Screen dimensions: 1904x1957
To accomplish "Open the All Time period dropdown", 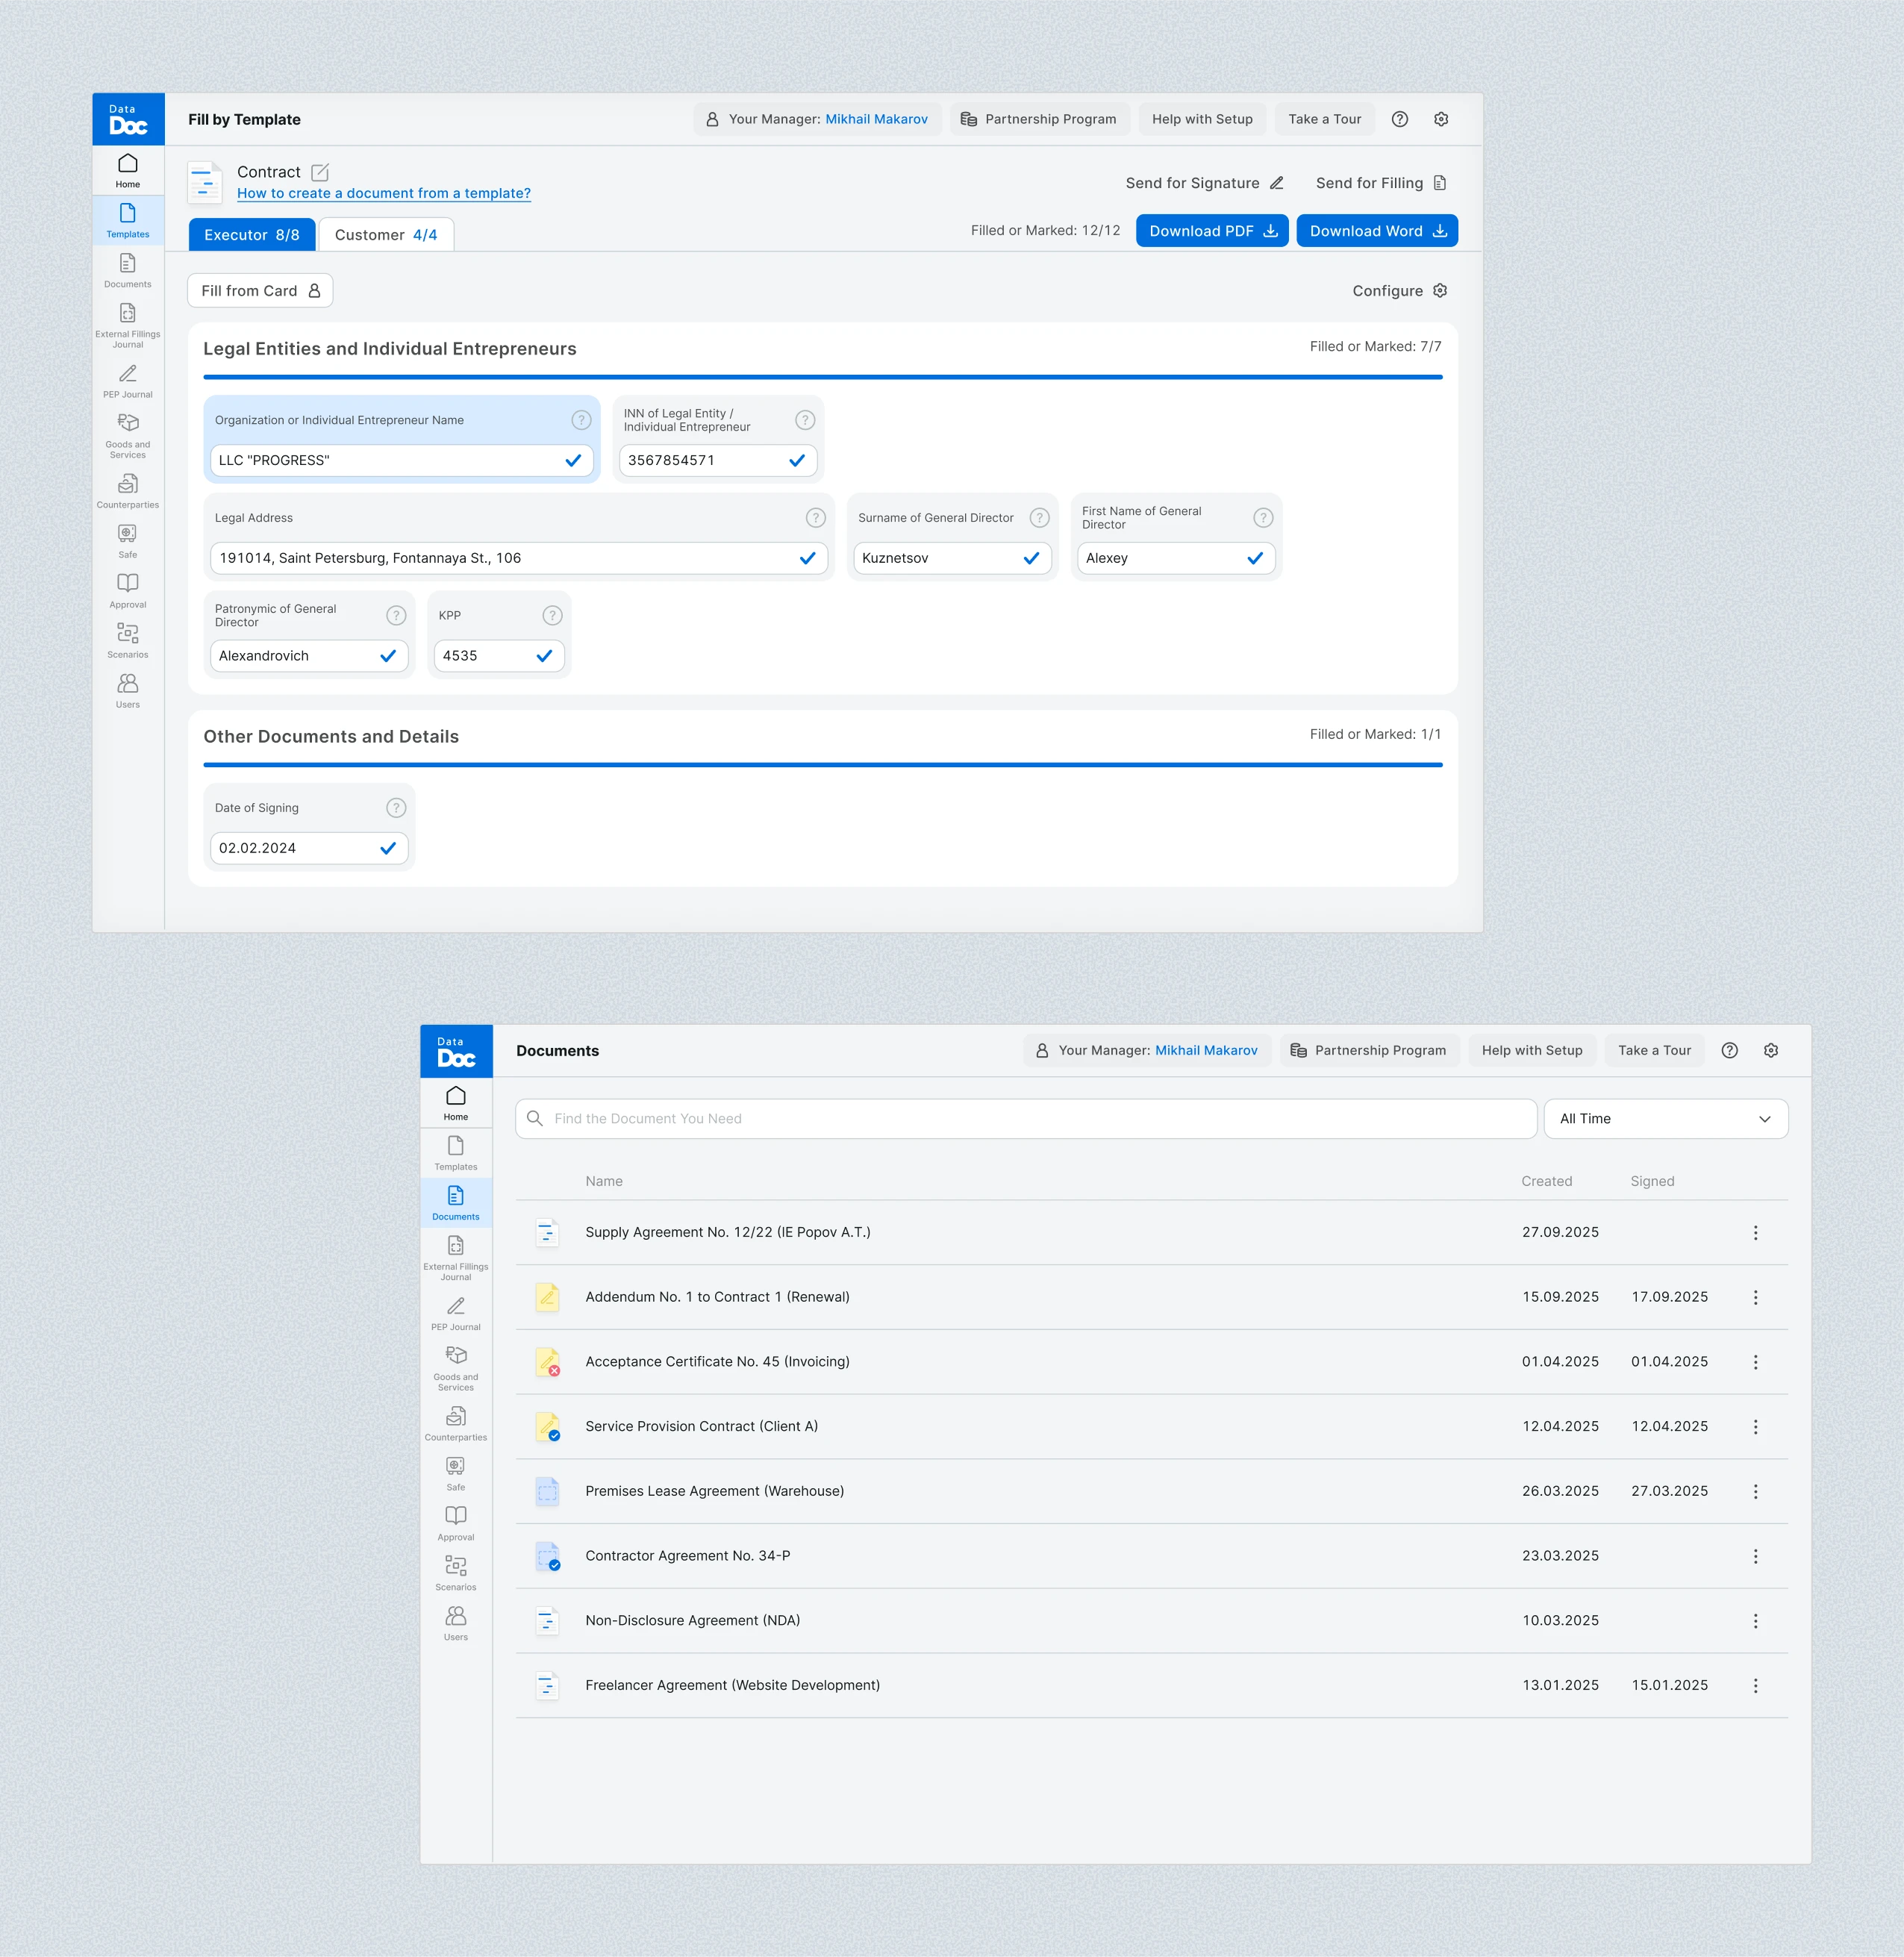I will pos(1665,1118).
